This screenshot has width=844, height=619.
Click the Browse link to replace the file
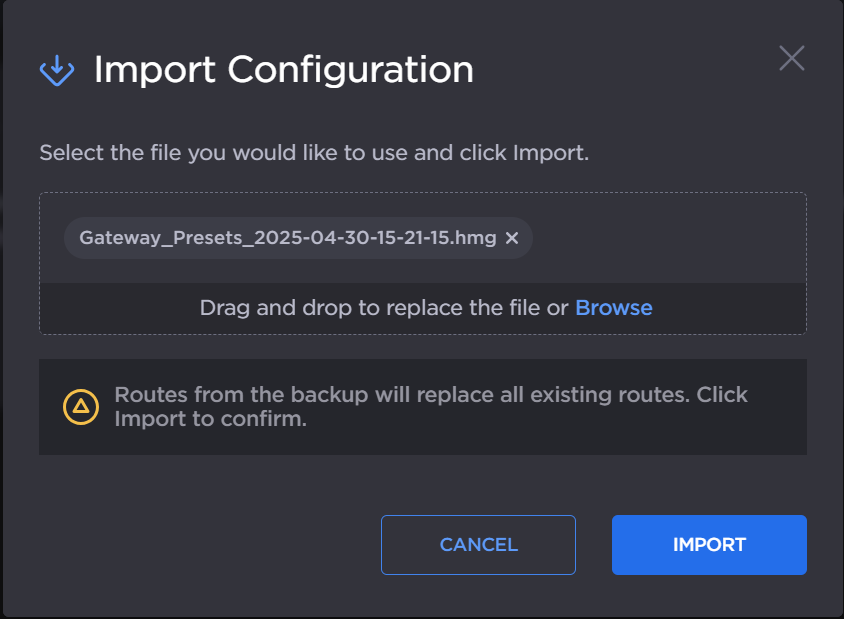[613, 307]
